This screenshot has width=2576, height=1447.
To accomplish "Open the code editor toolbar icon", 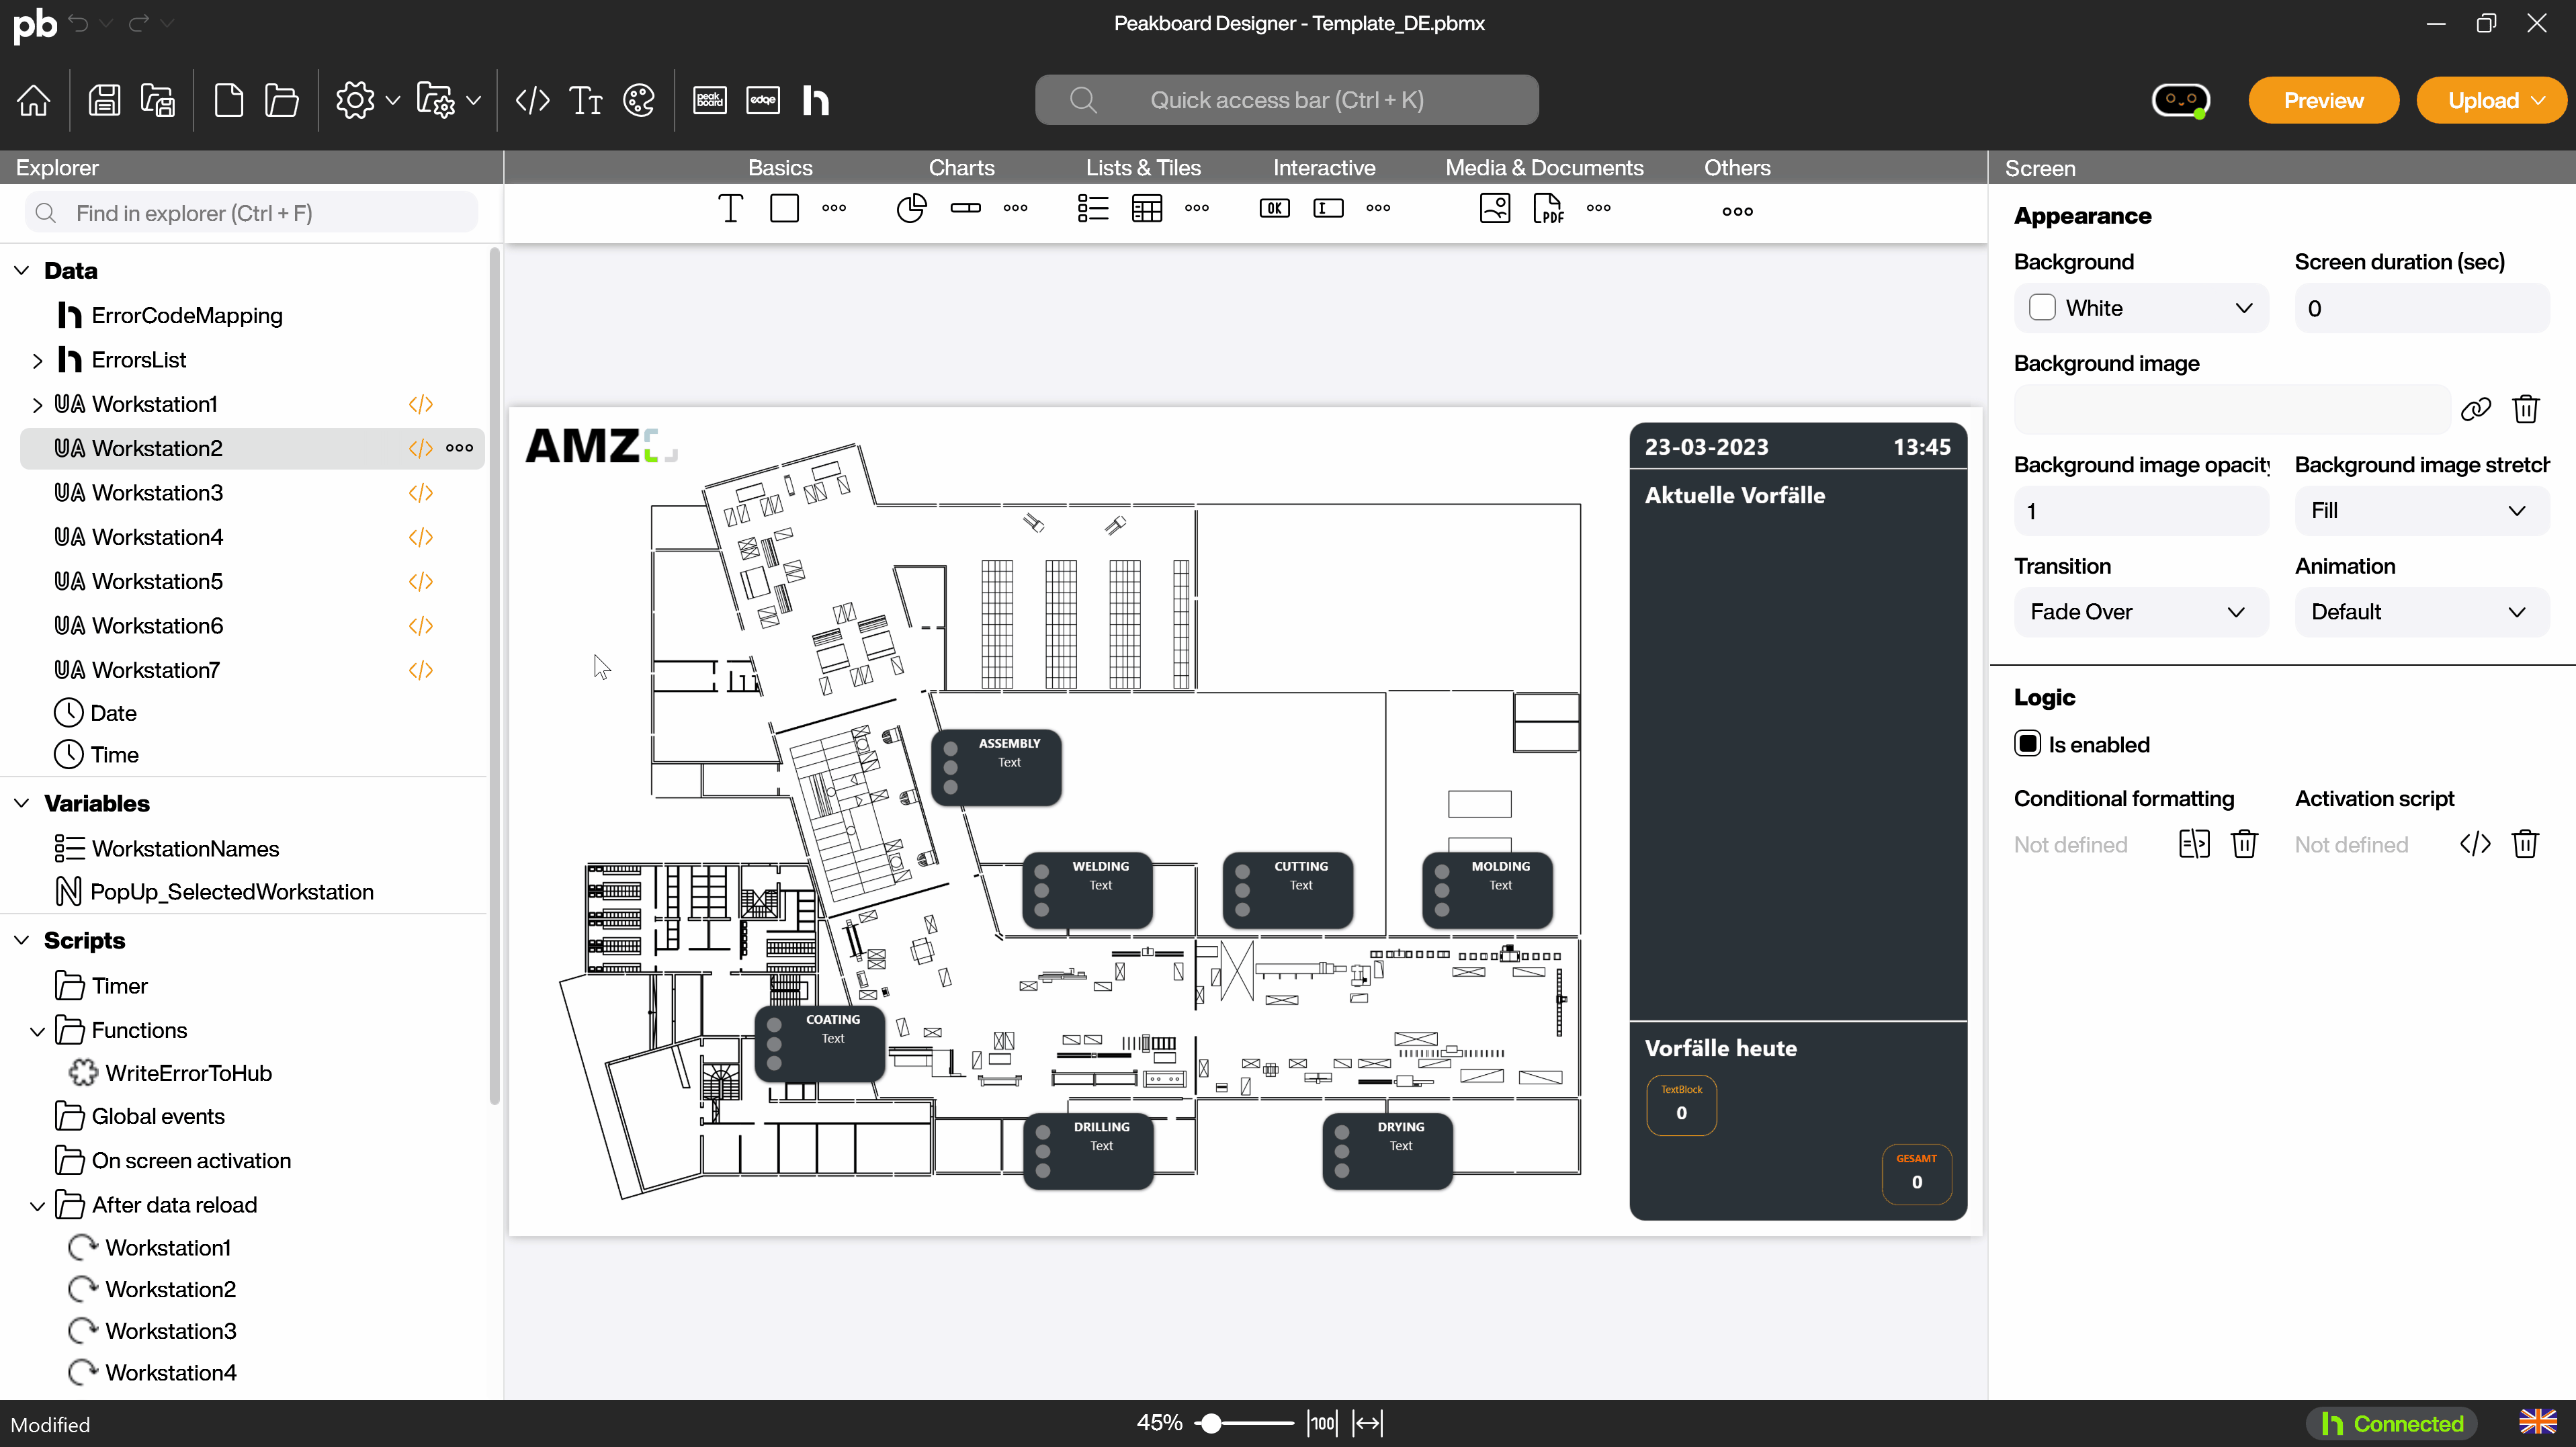I will [532, 100].
